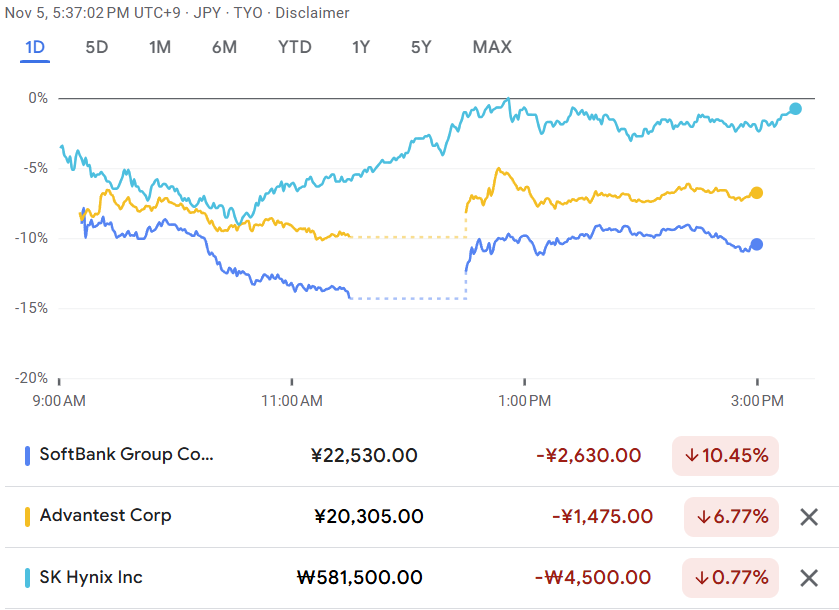Click the SoftBank blue line endpoint dot

pyautogui.click(x=756, y=244)
